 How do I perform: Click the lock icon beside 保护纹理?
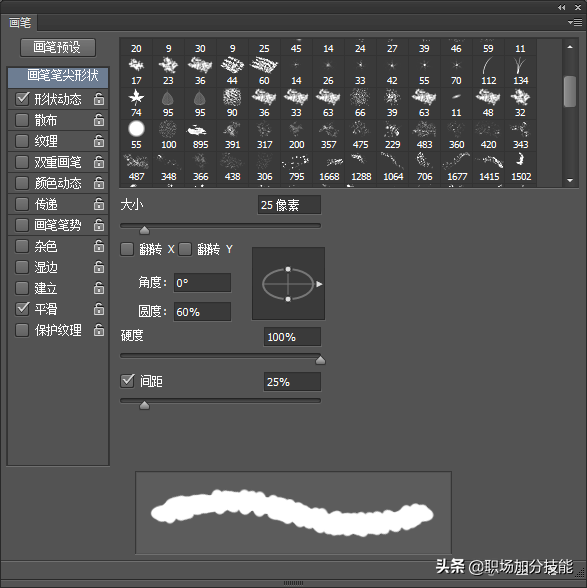click(99, 330)
